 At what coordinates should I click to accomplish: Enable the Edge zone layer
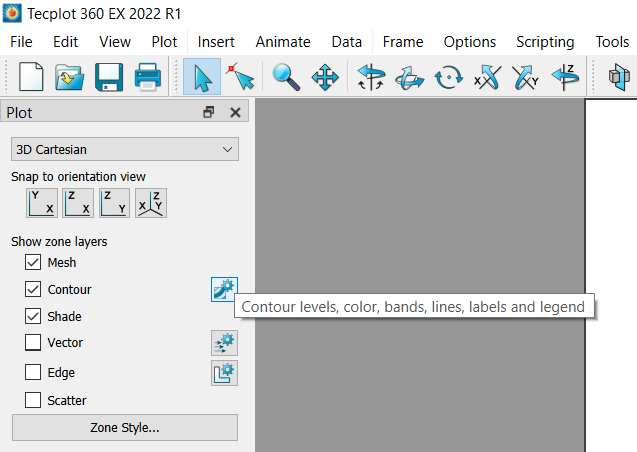33,372
